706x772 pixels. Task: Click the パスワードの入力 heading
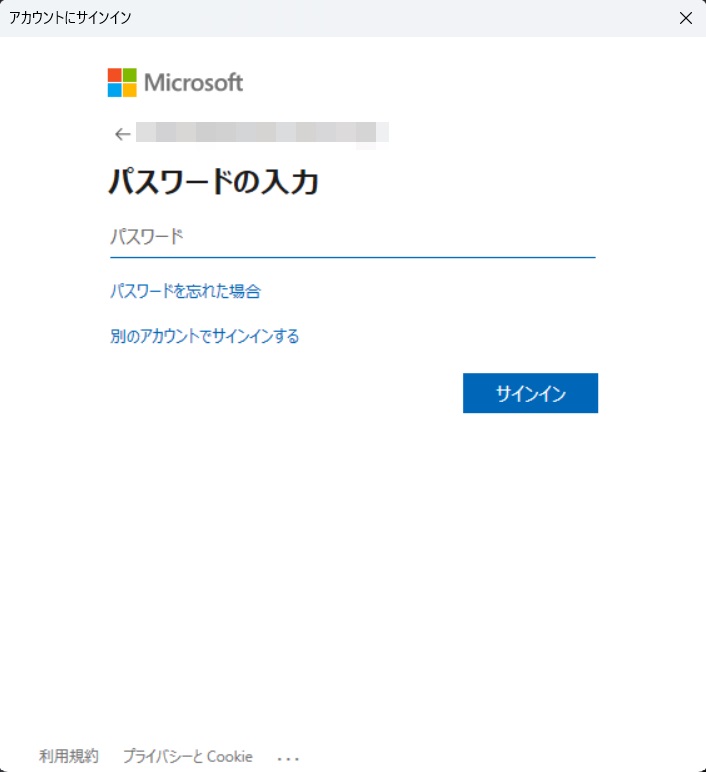tap(212, 183)
